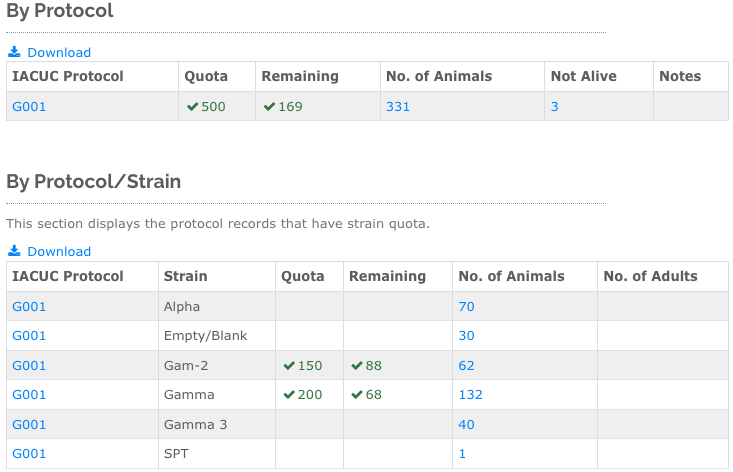Click the checkmark beside Gam-2 remaining 88
The height and width of the screenshot is (472, 733).
tap(357, 365)
